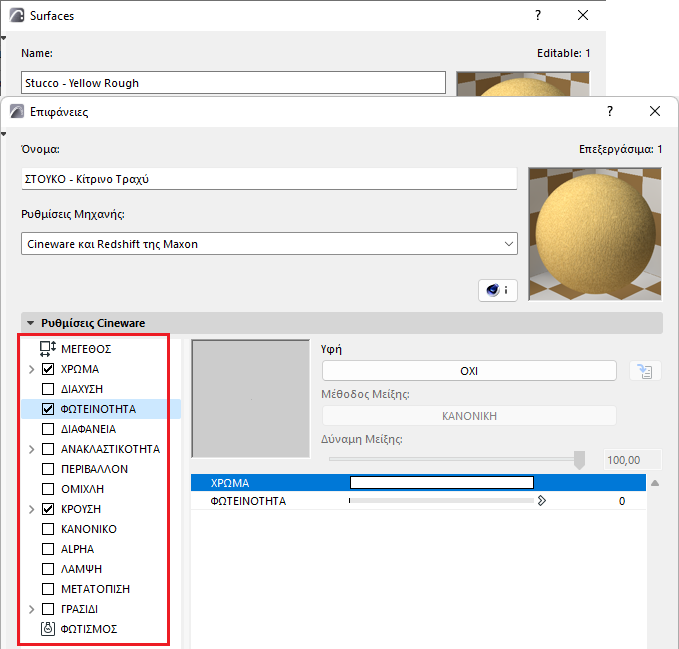Select the ΦΩΤΕΙΝΟΤΗΤΑ parameter row label

coord(248,501)
